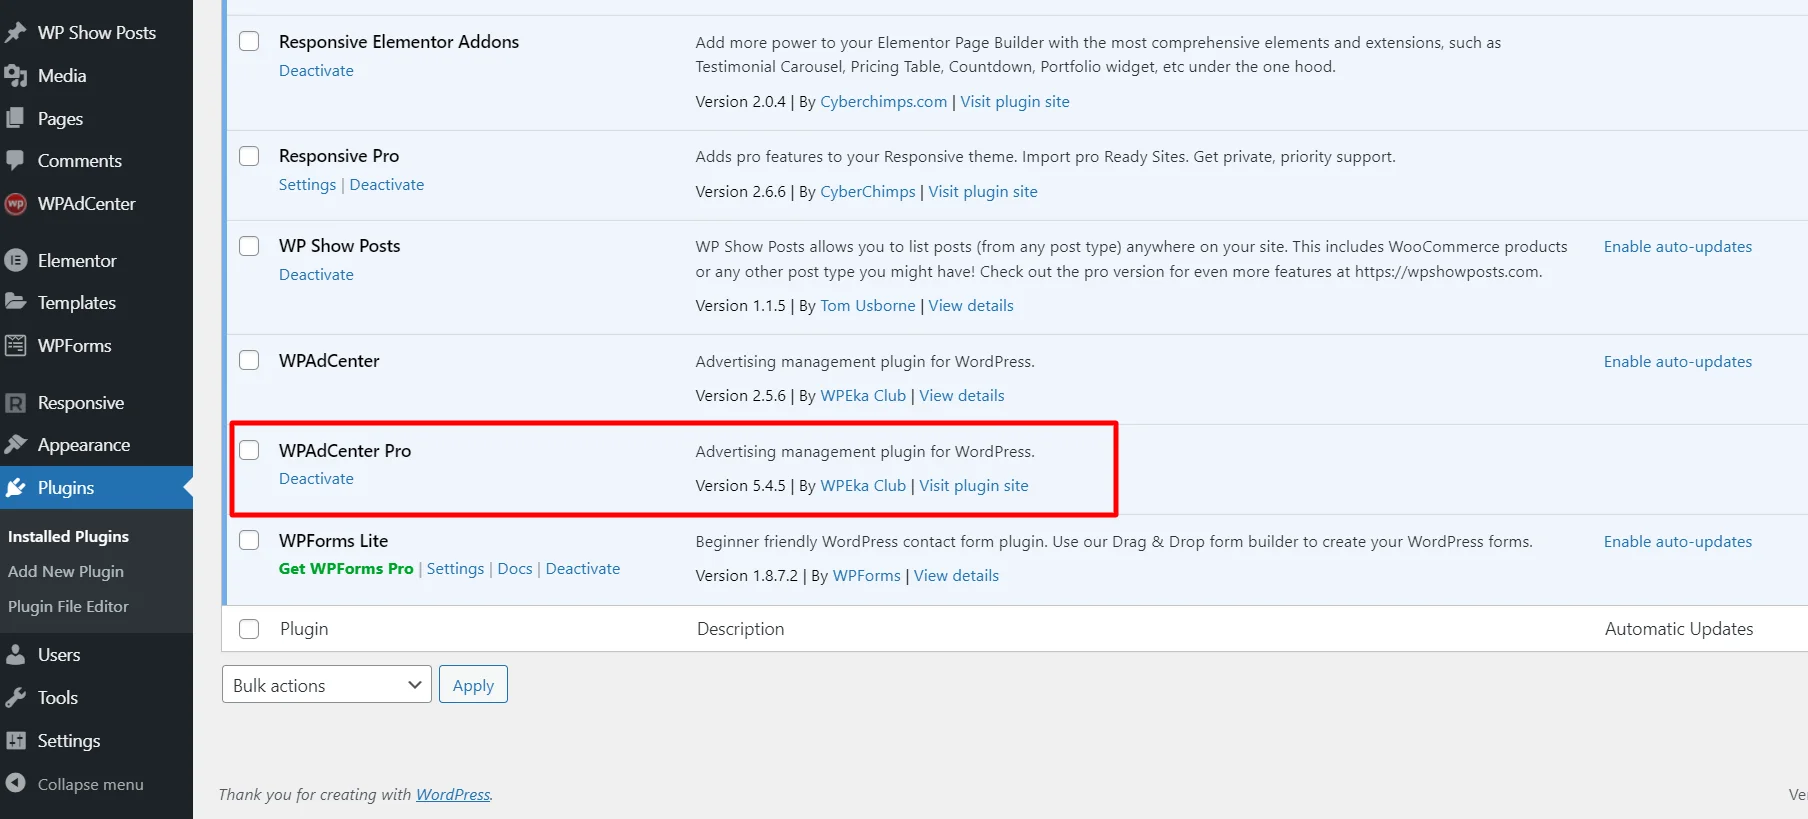Click the Apply button
The width and height of the screenshot is (1808, 819).
coord(473,685)
